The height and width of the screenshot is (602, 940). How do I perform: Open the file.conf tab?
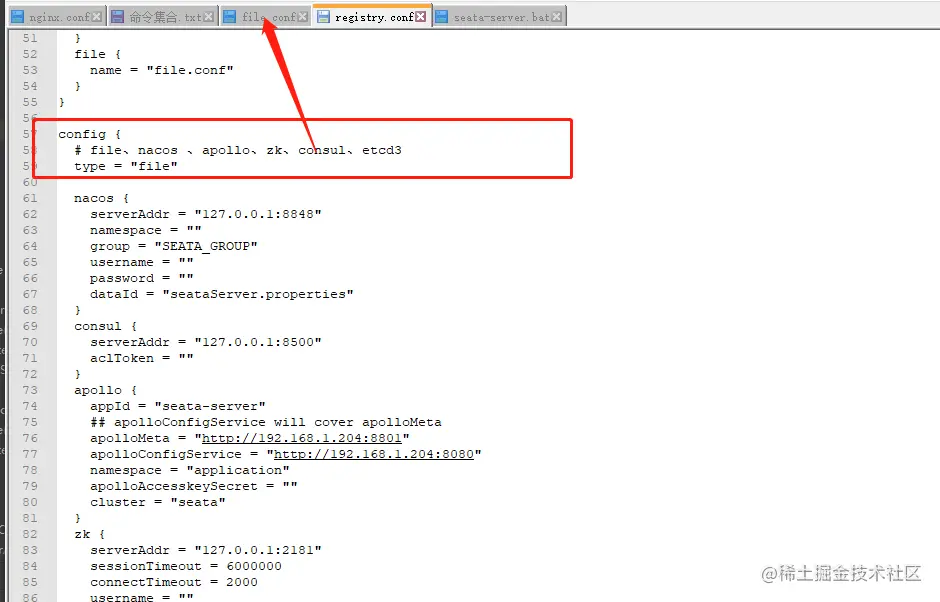[266, 17]
